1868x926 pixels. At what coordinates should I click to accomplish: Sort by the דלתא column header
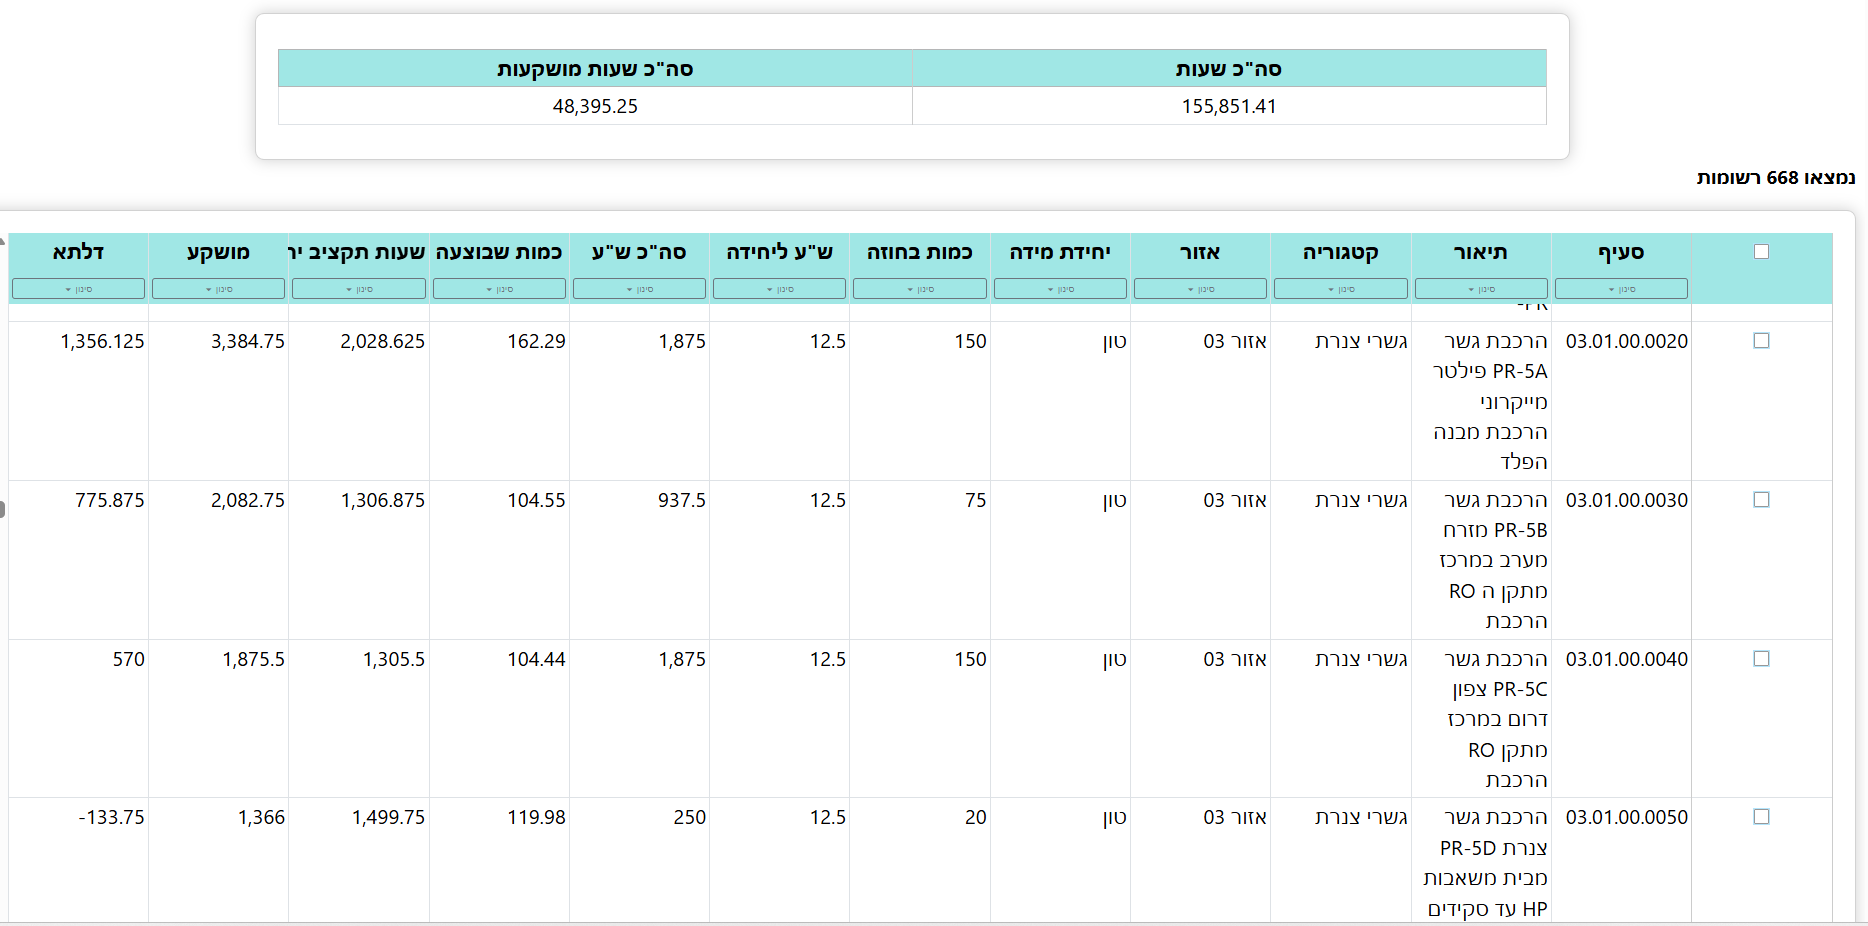point(78,252)
